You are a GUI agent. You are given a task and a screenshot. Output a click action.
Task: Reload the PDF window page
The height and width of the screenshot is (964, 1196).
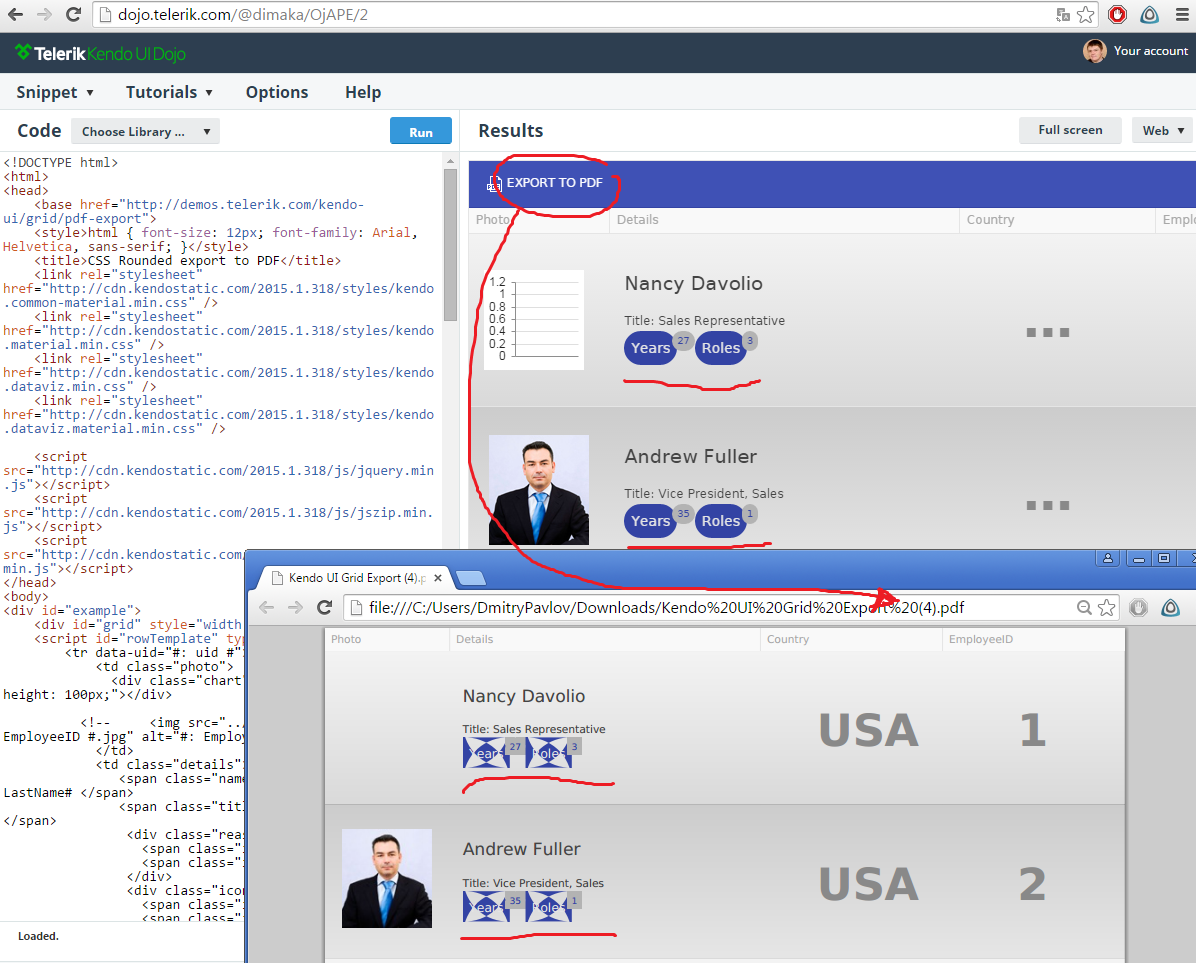tap(325, 607)
